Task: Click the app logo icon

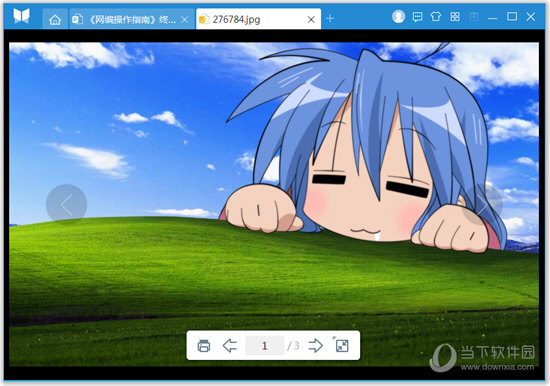Action: [21, 16]
